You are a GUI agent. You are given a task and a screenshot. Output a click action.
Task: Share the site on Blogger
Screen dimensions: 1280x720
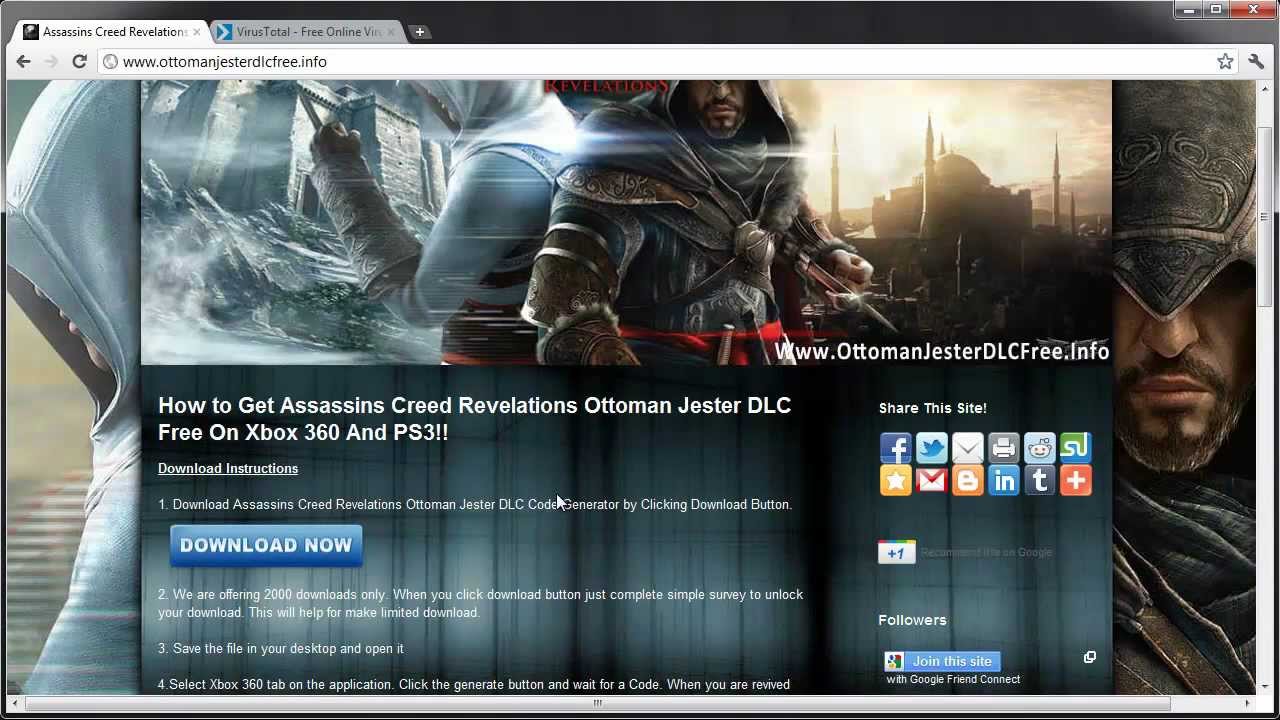(x=968, y=481)
